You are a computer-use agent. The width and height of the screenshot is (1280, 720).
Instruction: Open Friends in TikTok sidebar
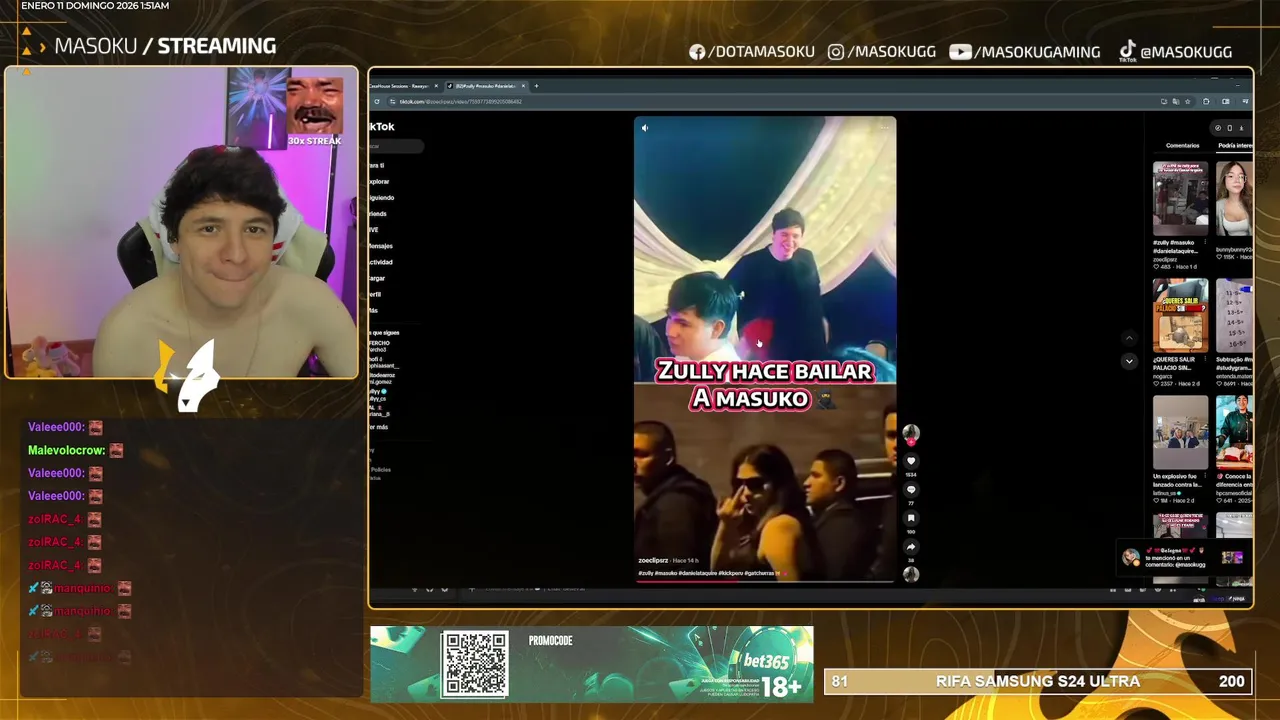pyautogui.click(x=378, y=213)
